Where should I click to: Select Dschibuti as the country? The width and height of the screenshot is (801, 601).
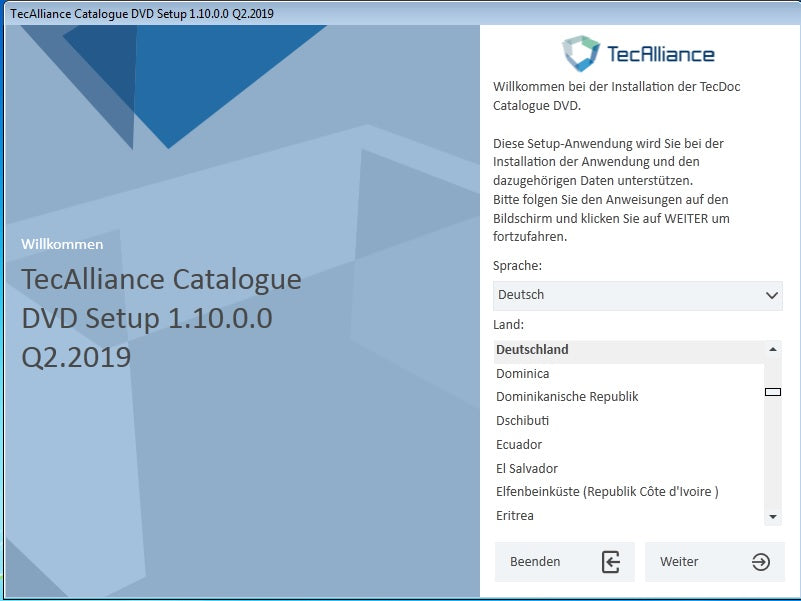click(x=523, y=421)
